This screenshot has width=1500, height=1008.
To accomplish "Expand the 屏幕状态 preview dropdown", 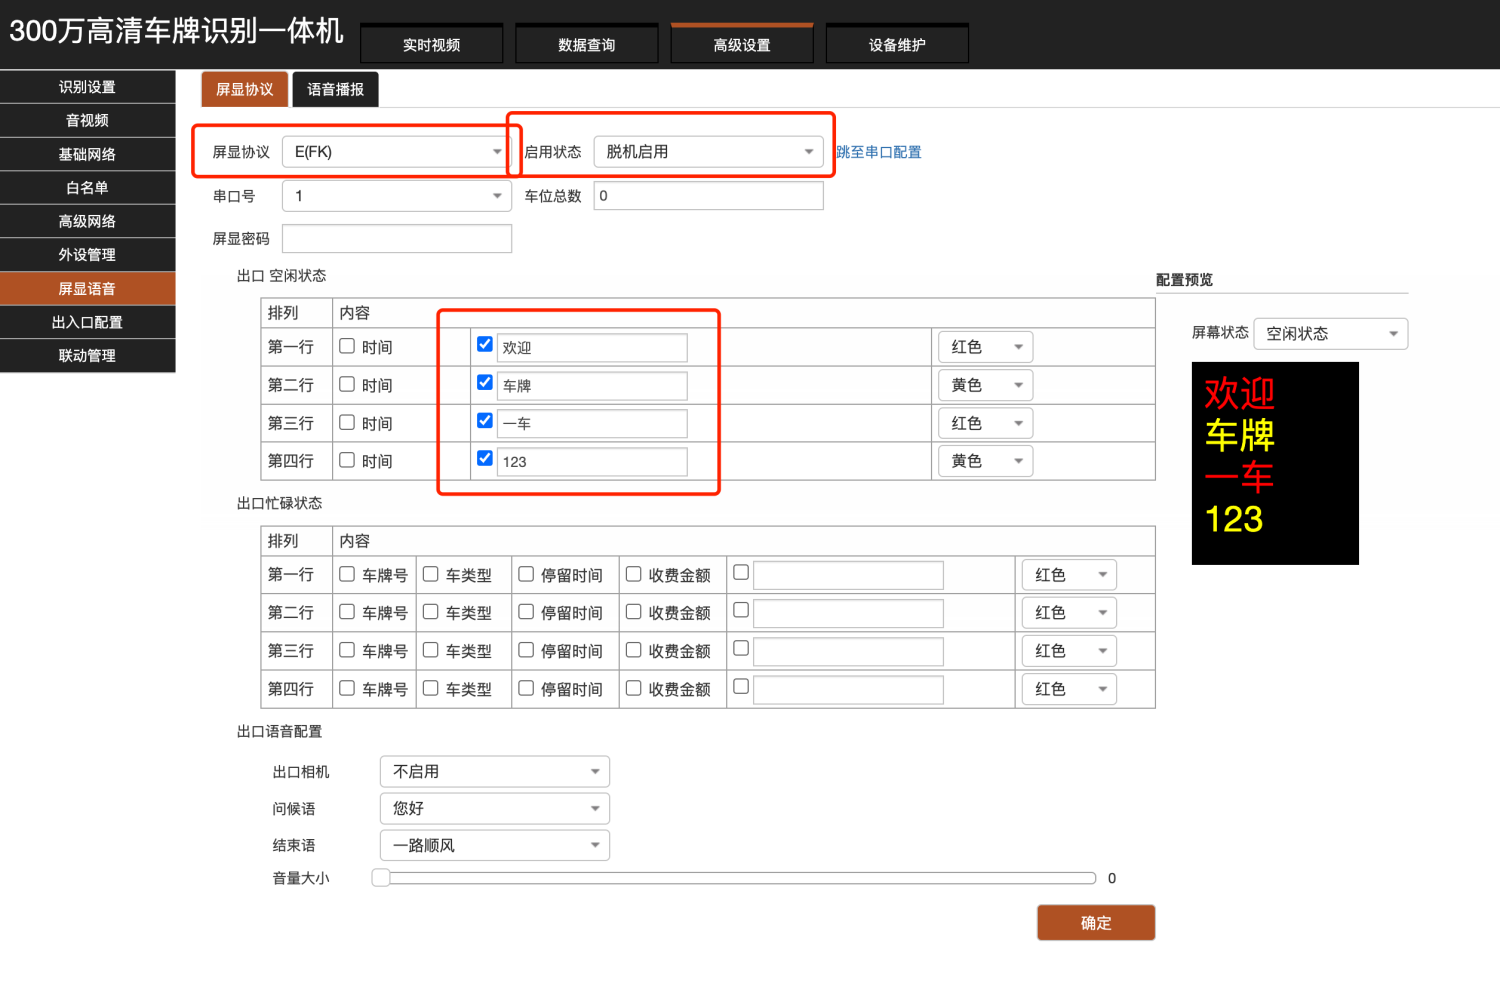I will [1330, 334].
